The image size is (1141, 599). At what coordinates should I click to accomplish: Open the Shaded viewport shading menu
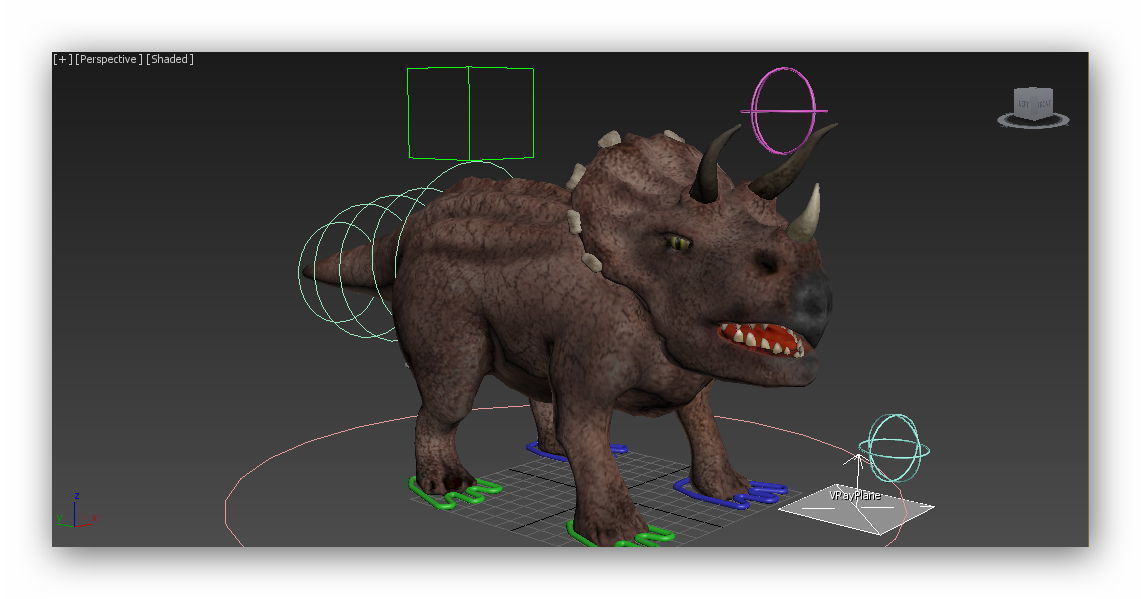pos(170,60)
